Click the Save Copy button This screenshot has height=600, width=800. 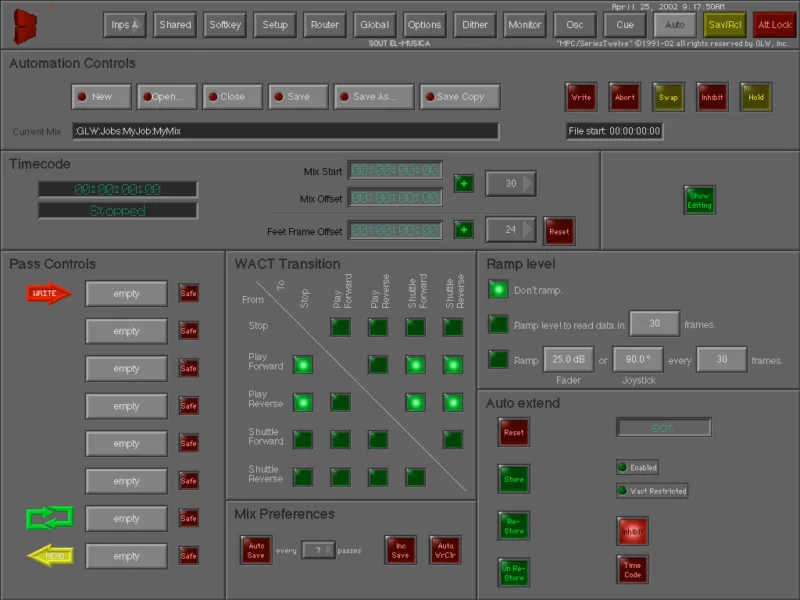point(460,97)
